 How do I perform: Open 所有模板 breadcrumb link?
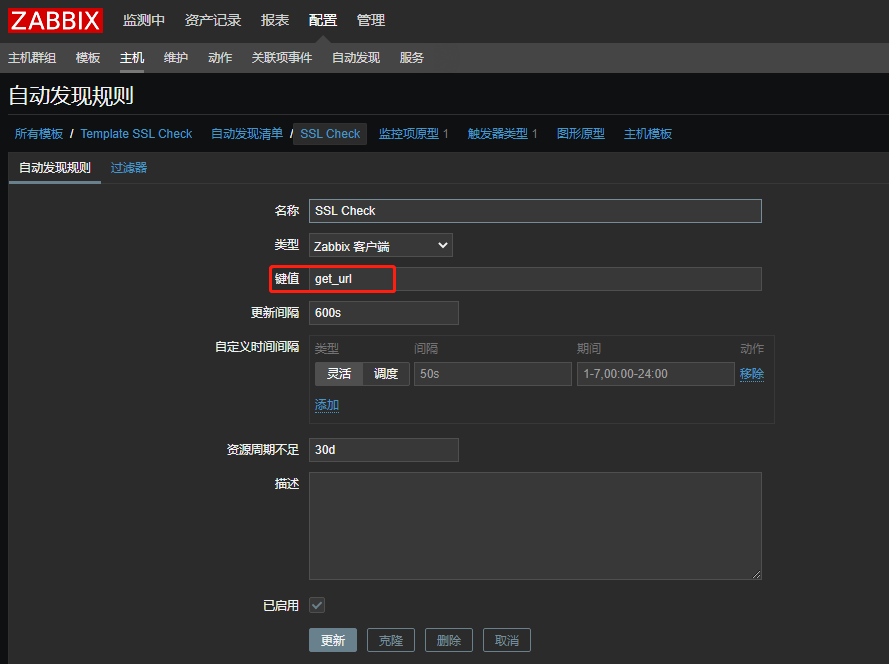[39, 134]
